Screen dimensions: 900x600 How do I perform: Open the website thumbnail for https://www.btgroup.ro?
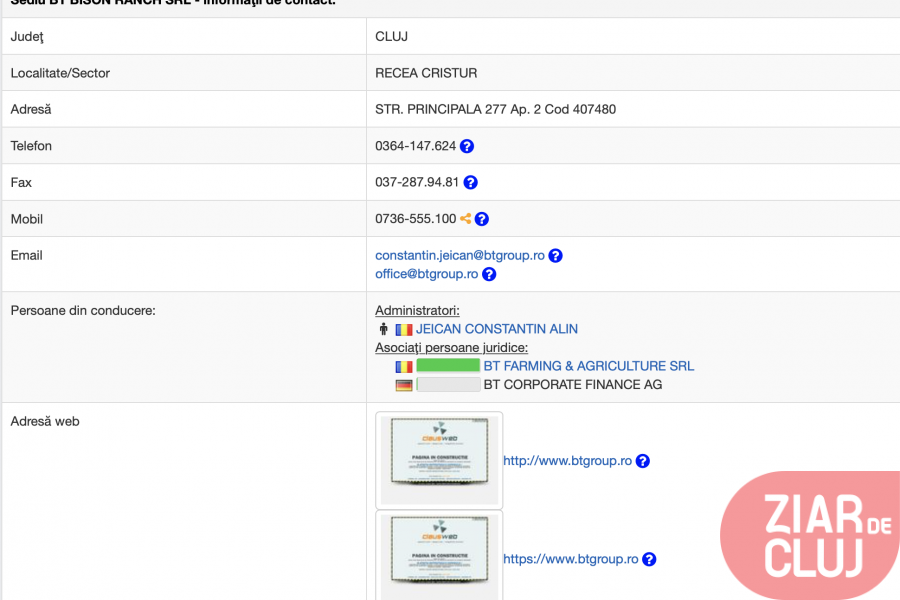coord(439,556)
